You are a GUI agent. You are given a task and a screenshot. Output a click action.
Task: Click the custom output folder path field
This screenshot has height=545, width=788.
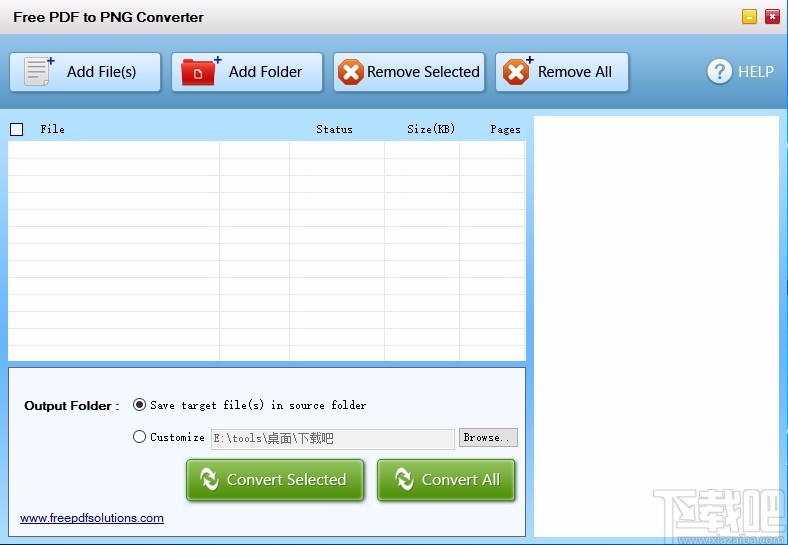333,438
